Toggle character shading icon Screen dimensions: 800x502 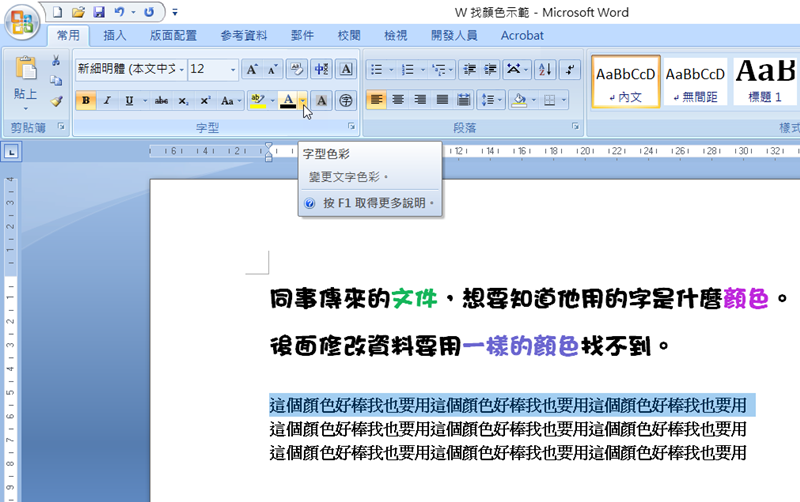321,101
